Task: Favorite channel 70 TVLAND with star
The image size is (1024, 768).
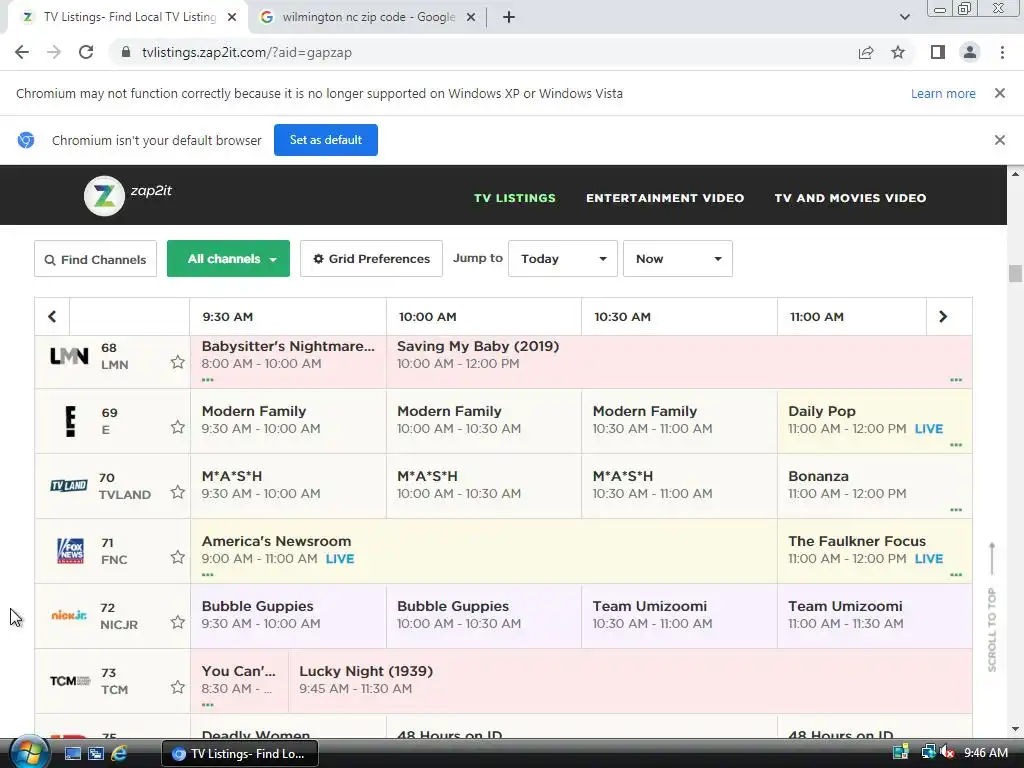Action: (178, 492)
